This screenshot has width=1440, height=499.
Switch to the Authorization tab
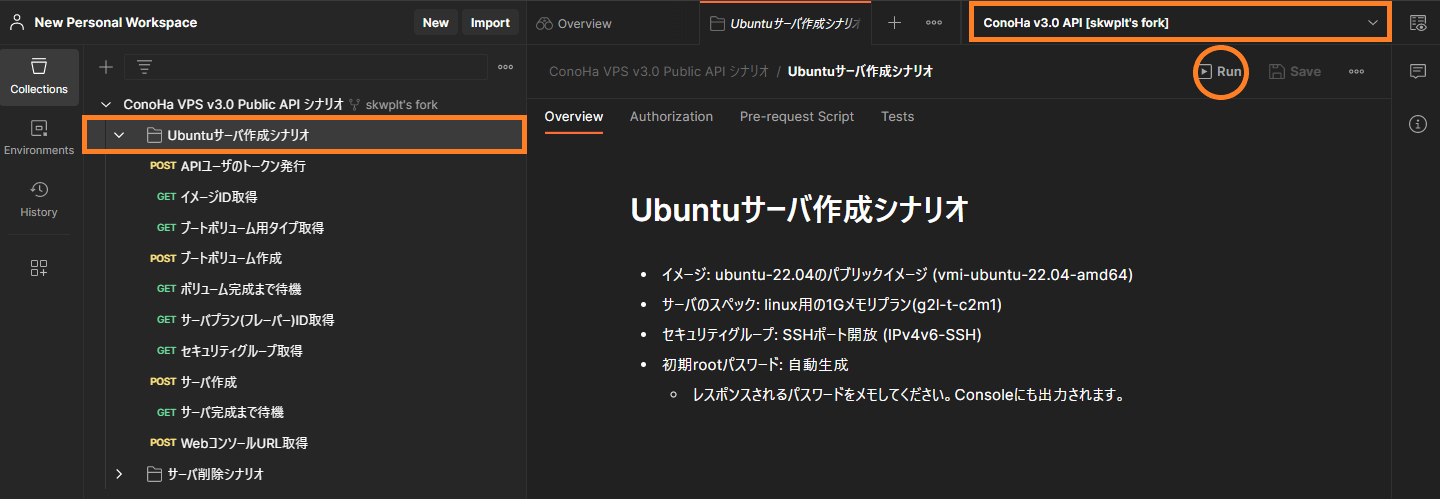click(x=671, y=116)
